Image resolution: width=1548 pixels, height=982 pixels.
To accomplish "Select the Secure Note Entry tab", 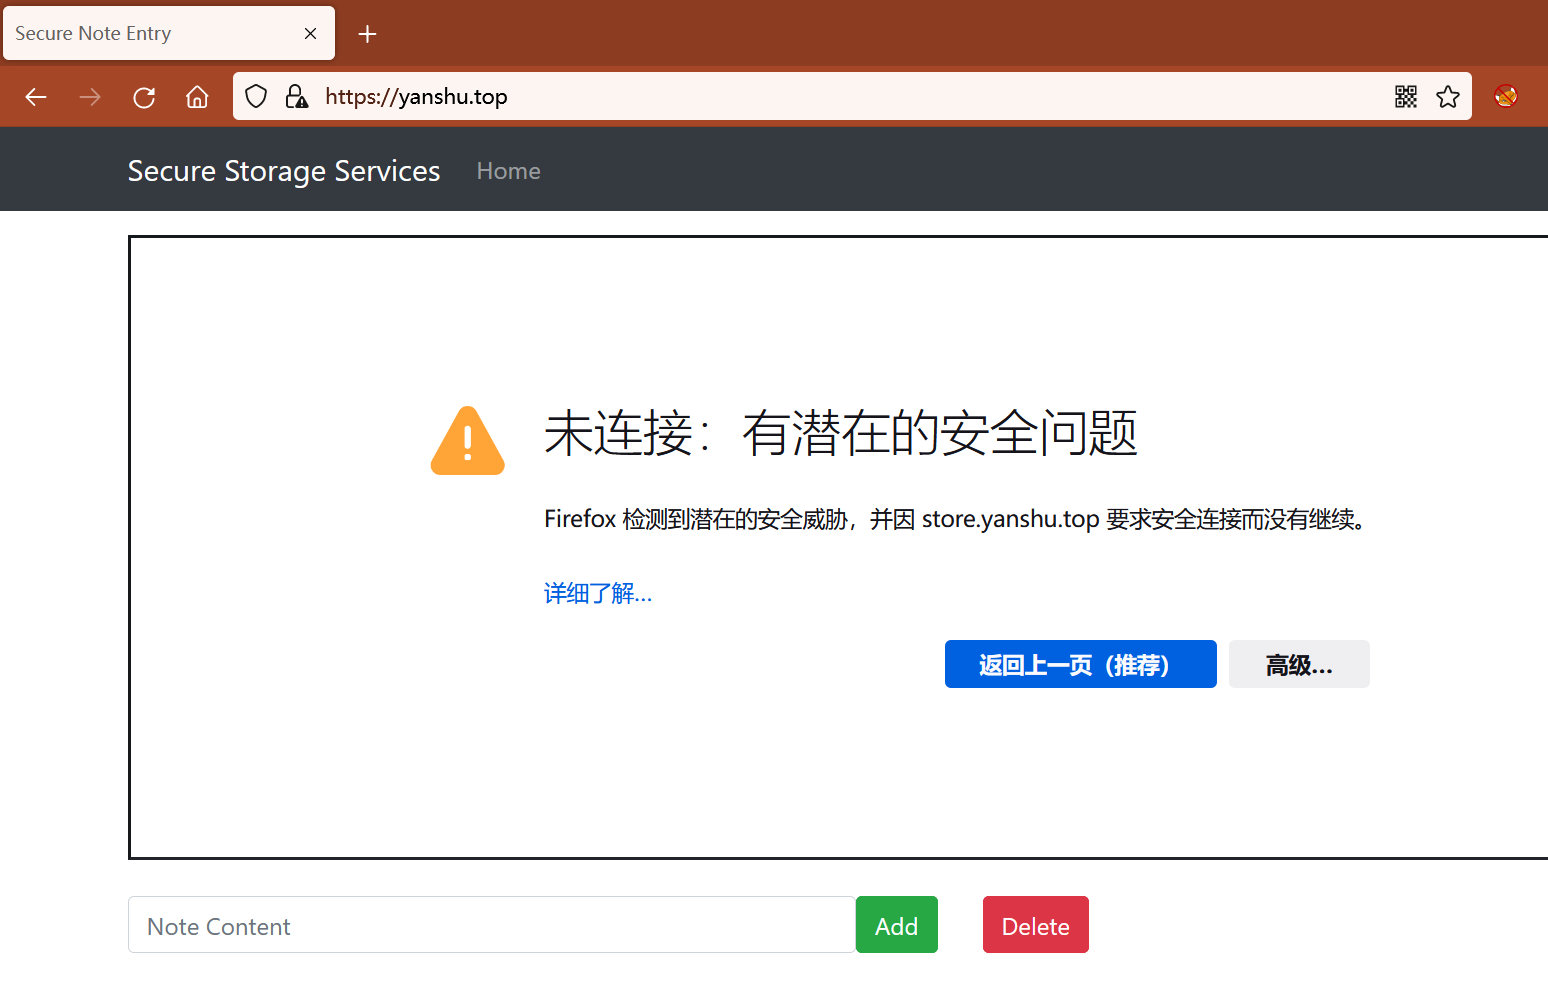I will (169, 33).
